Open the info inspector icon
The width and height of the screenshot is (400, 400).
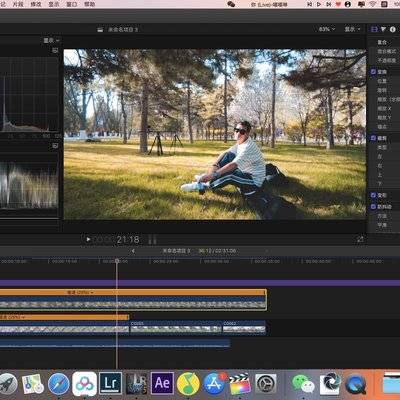(392, 29)
